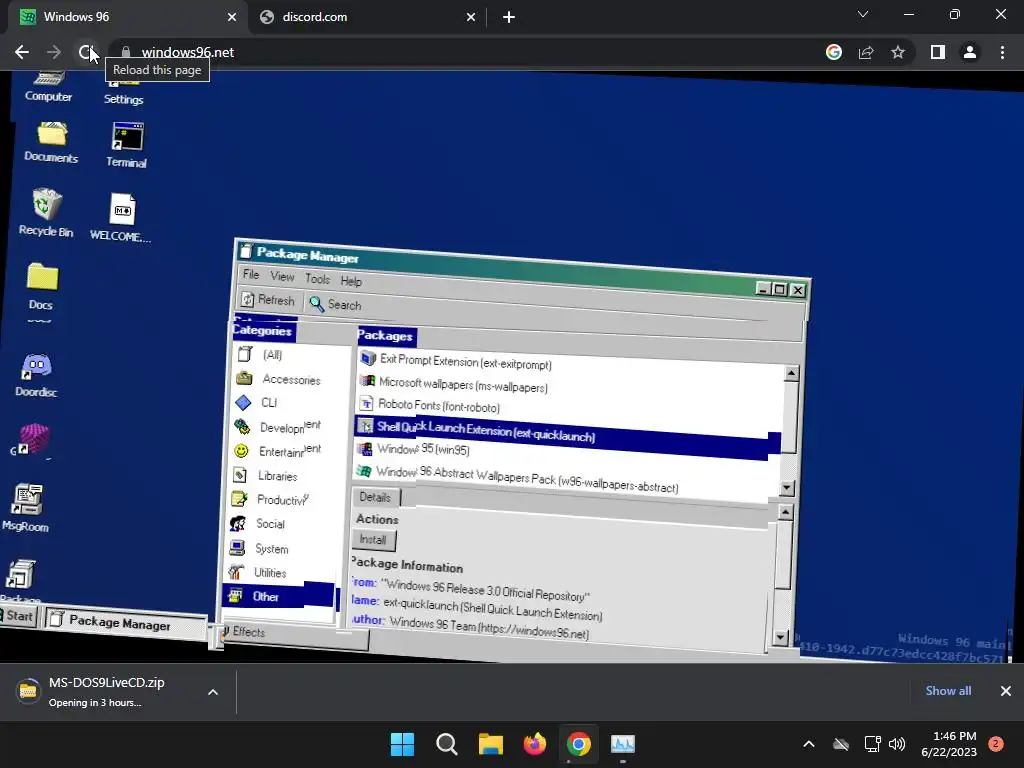Click the Details tab
Image resolution: width=1024 pixels, height=768 pixels.
375,497
